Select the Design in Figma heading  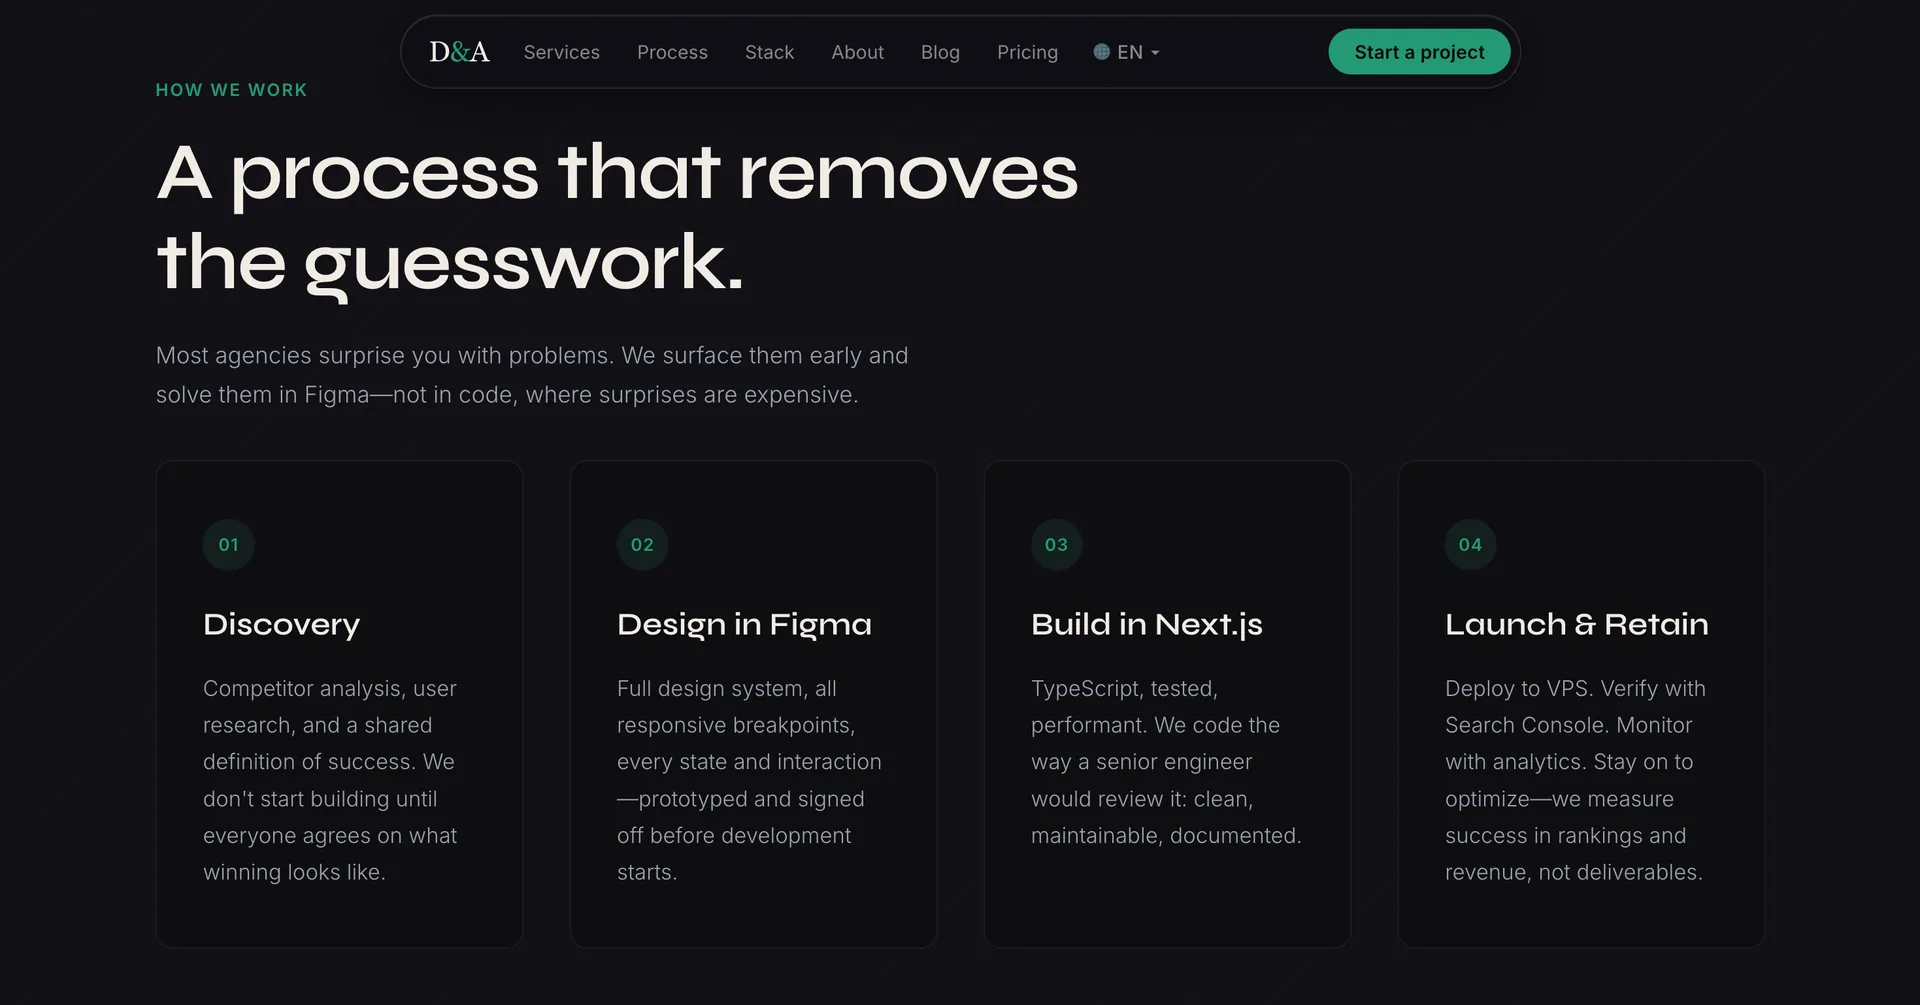tap(744, 625)
